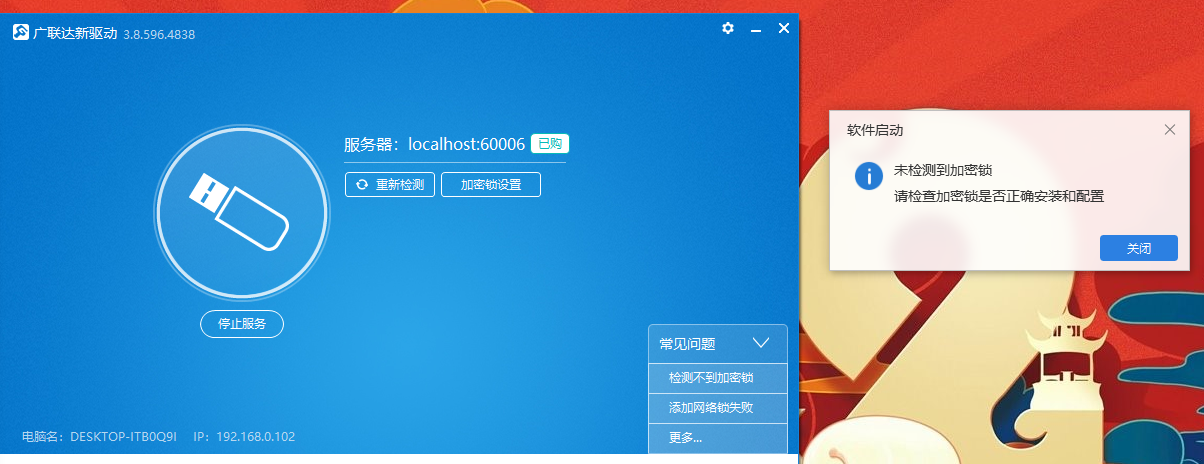Open settings via the gear icon
This screenshot has height=464, width=1204.
[x=728, y=28]
